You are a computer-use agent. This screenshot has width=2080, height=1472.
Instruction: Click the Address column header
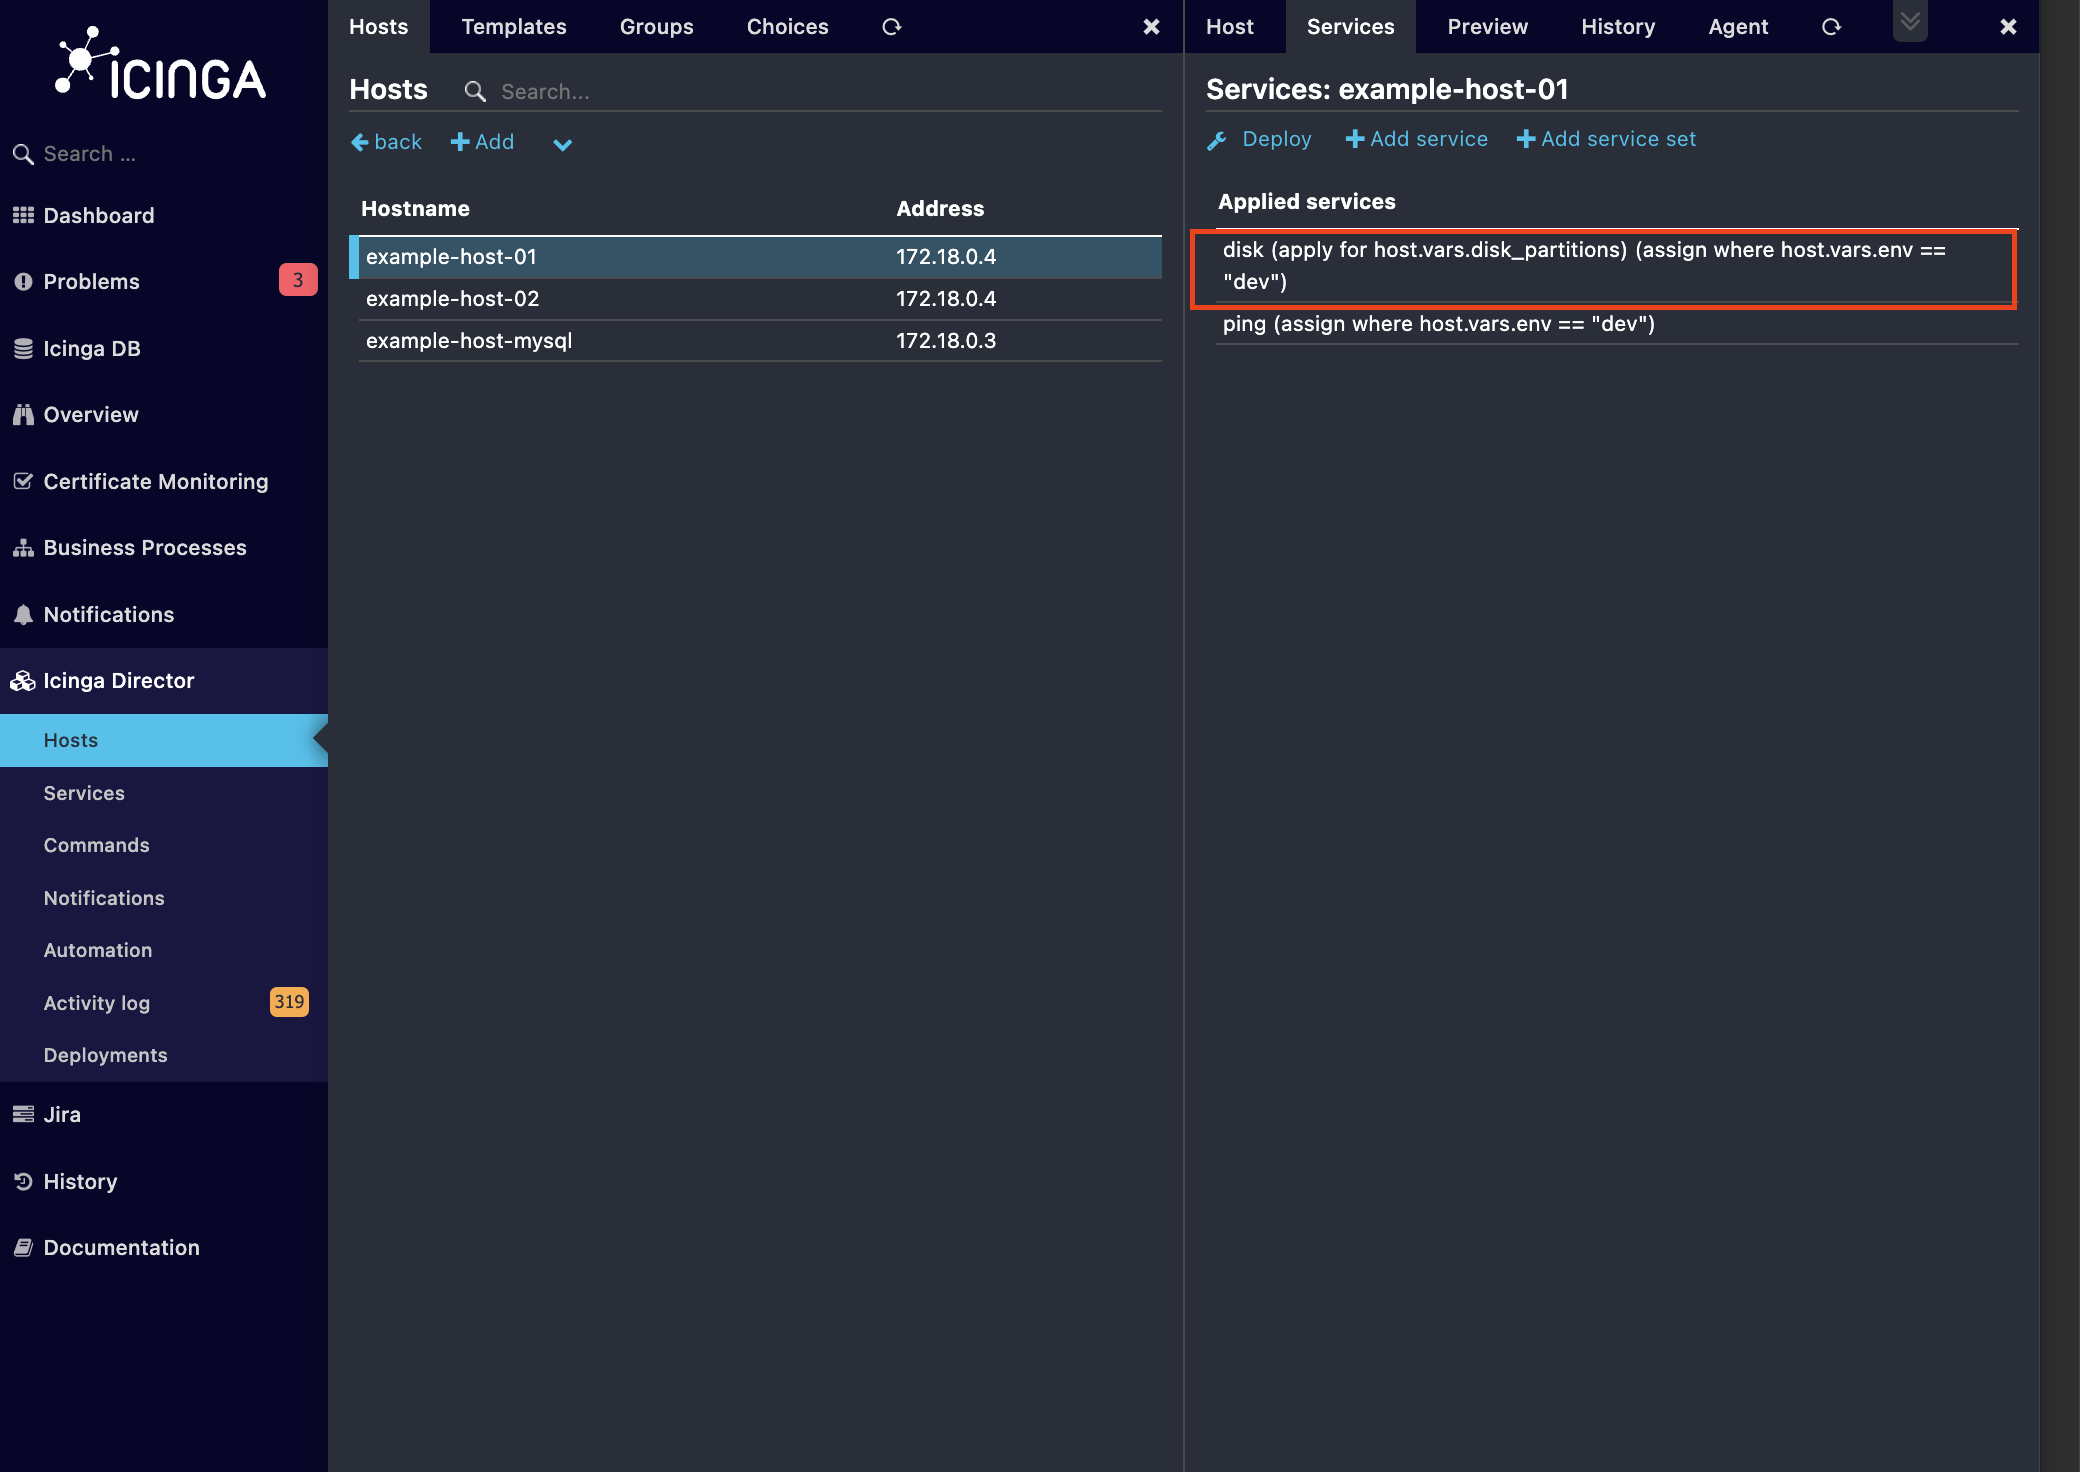940,208
